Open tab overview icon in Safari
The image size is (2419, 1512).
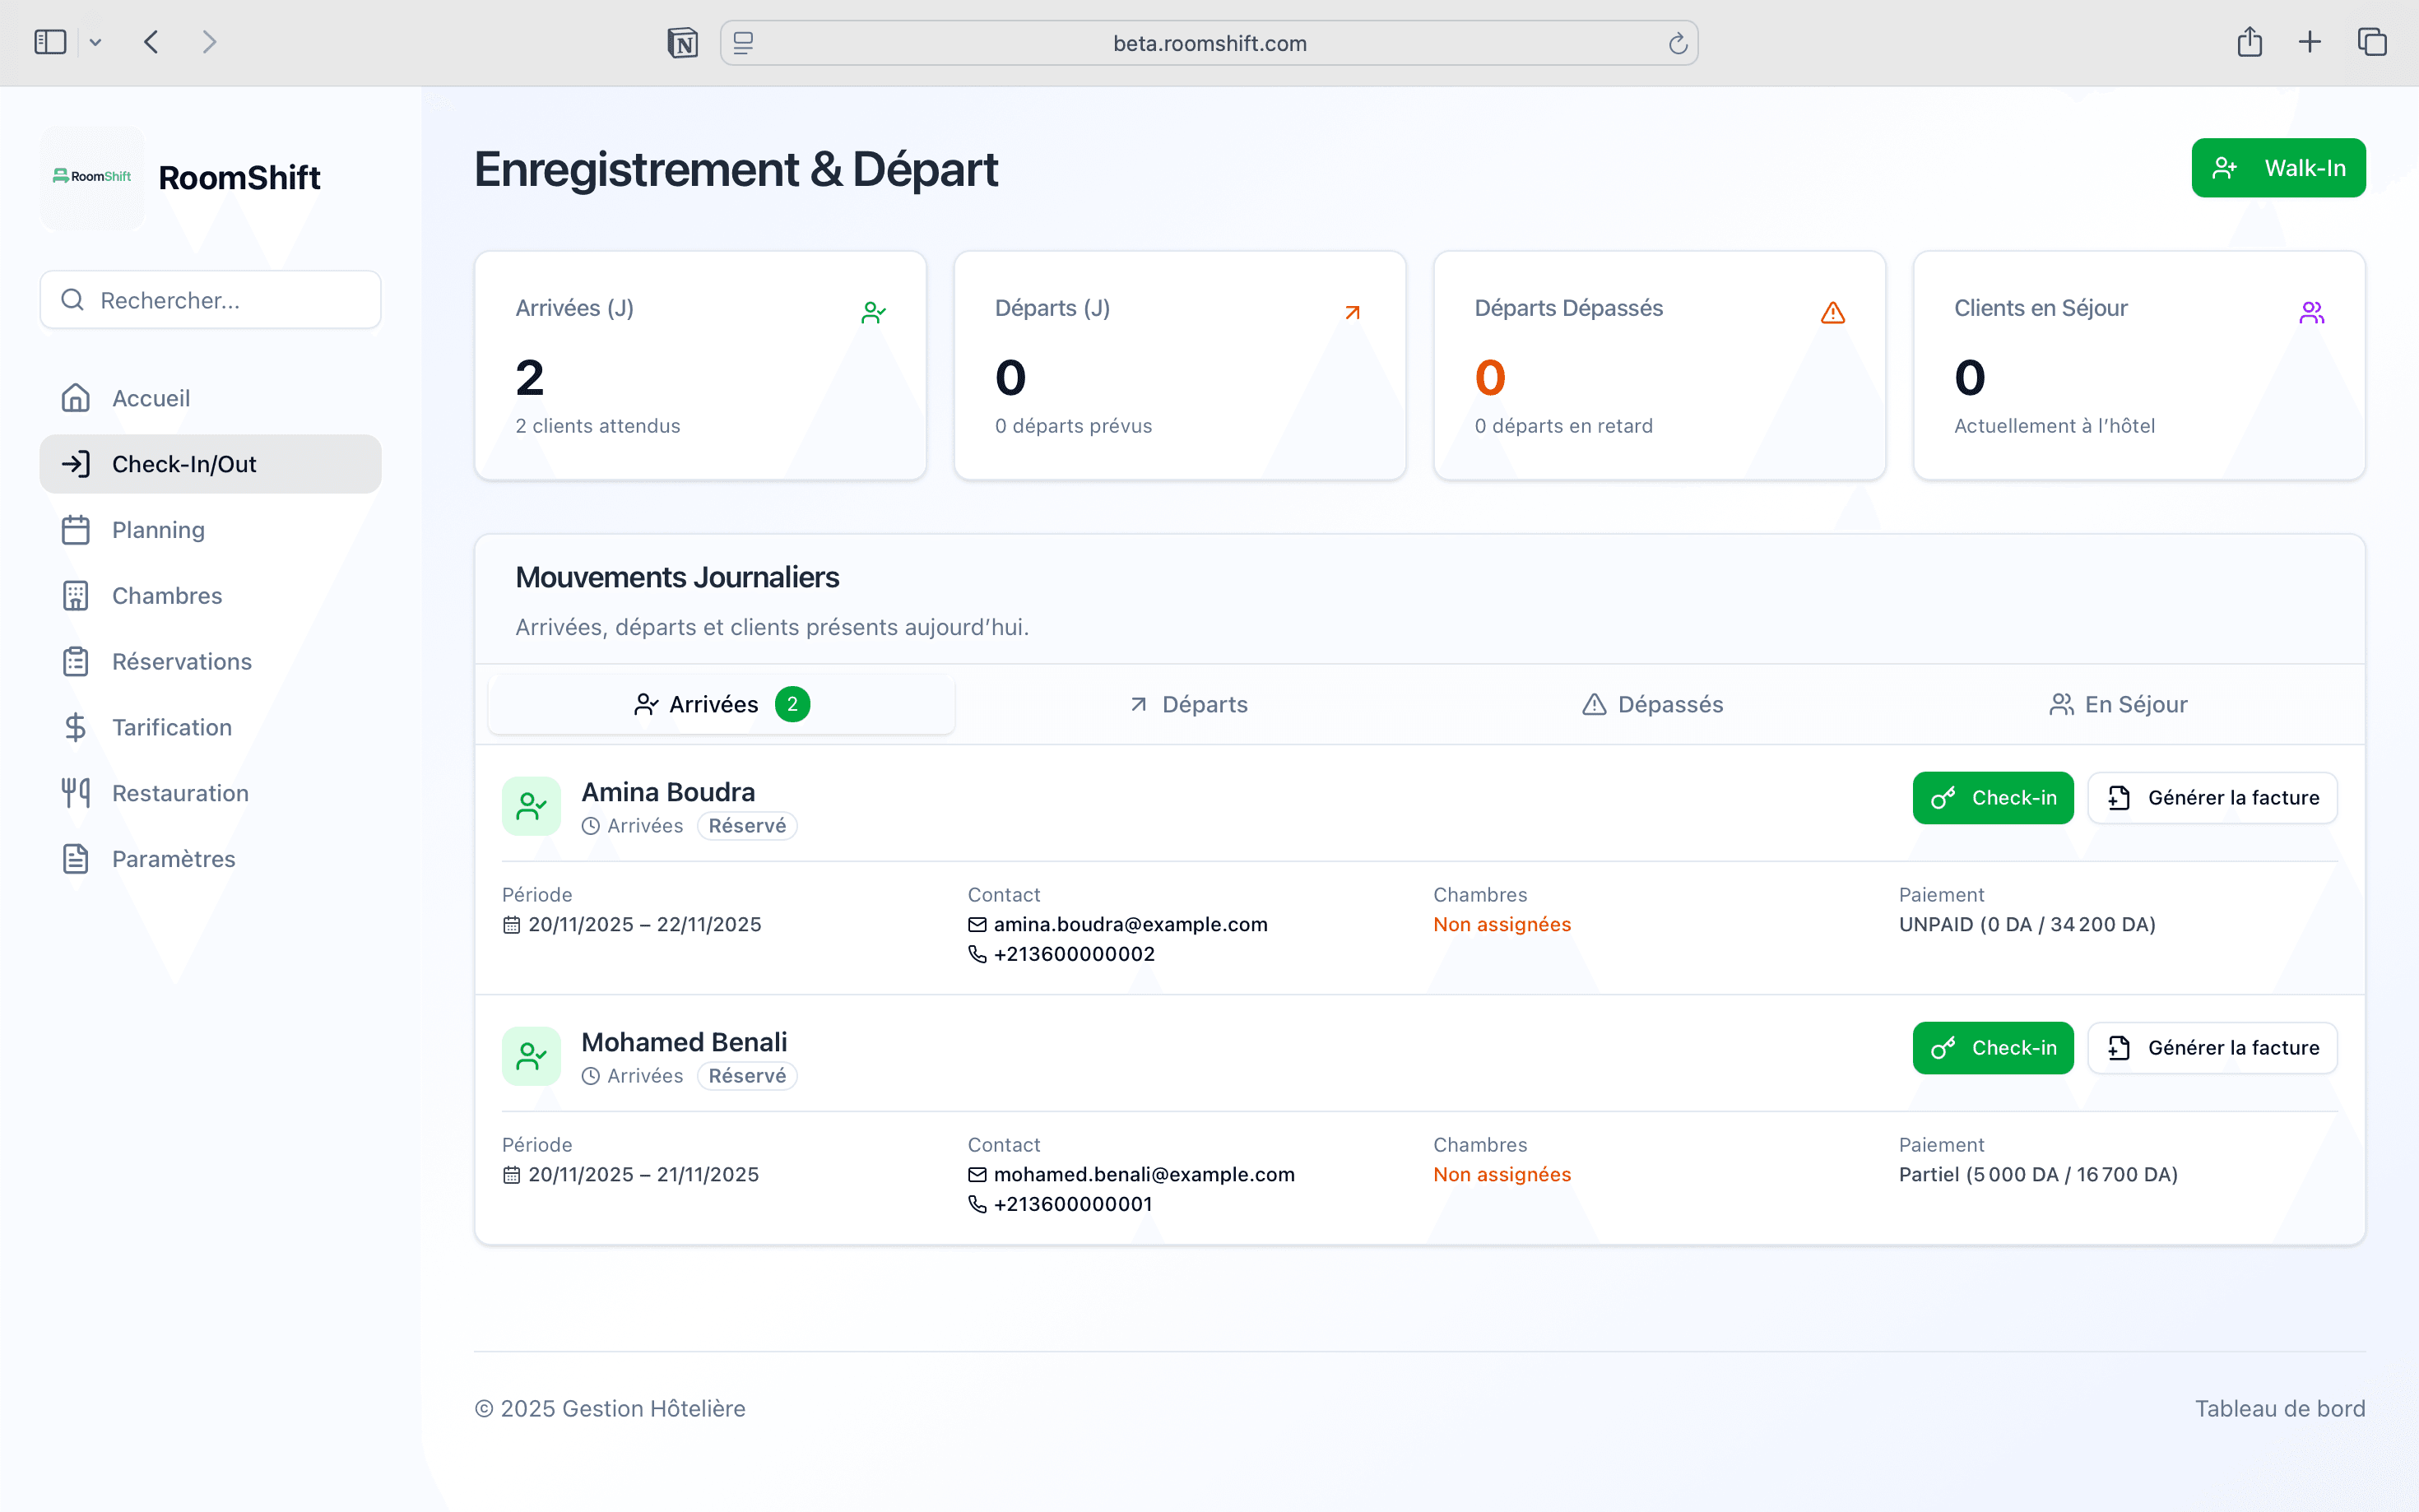coord(2371,42)
